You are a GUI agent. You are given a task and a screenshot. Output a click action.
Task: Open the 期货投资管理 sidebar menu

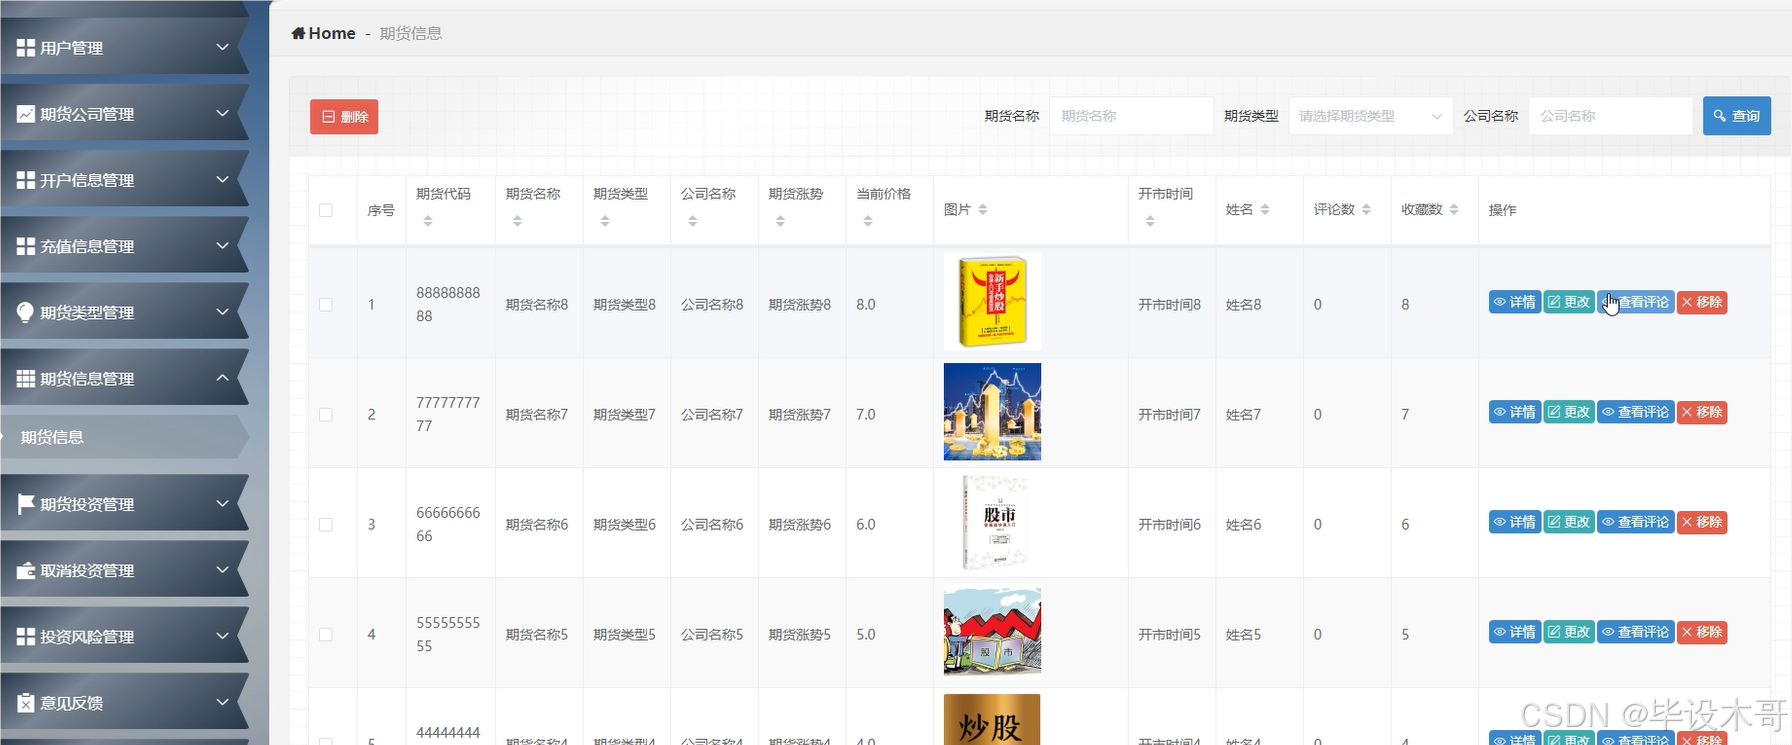click(x=124, y=503)
